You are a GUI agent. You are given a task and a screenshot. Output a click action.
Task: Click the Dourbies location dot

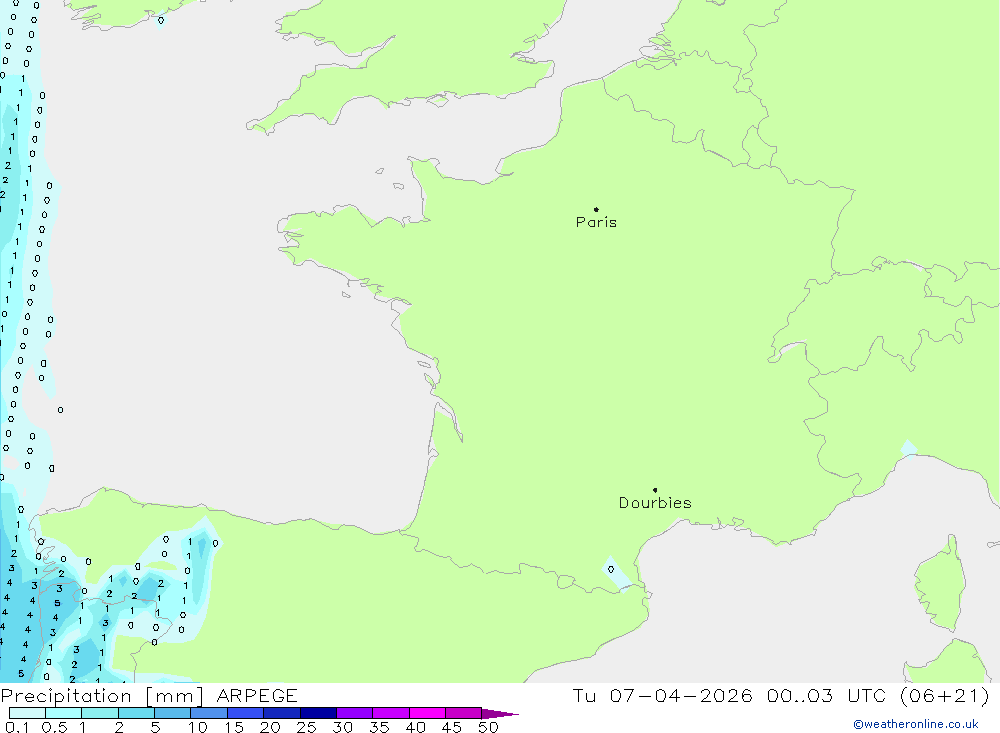(x=655, y=490)
